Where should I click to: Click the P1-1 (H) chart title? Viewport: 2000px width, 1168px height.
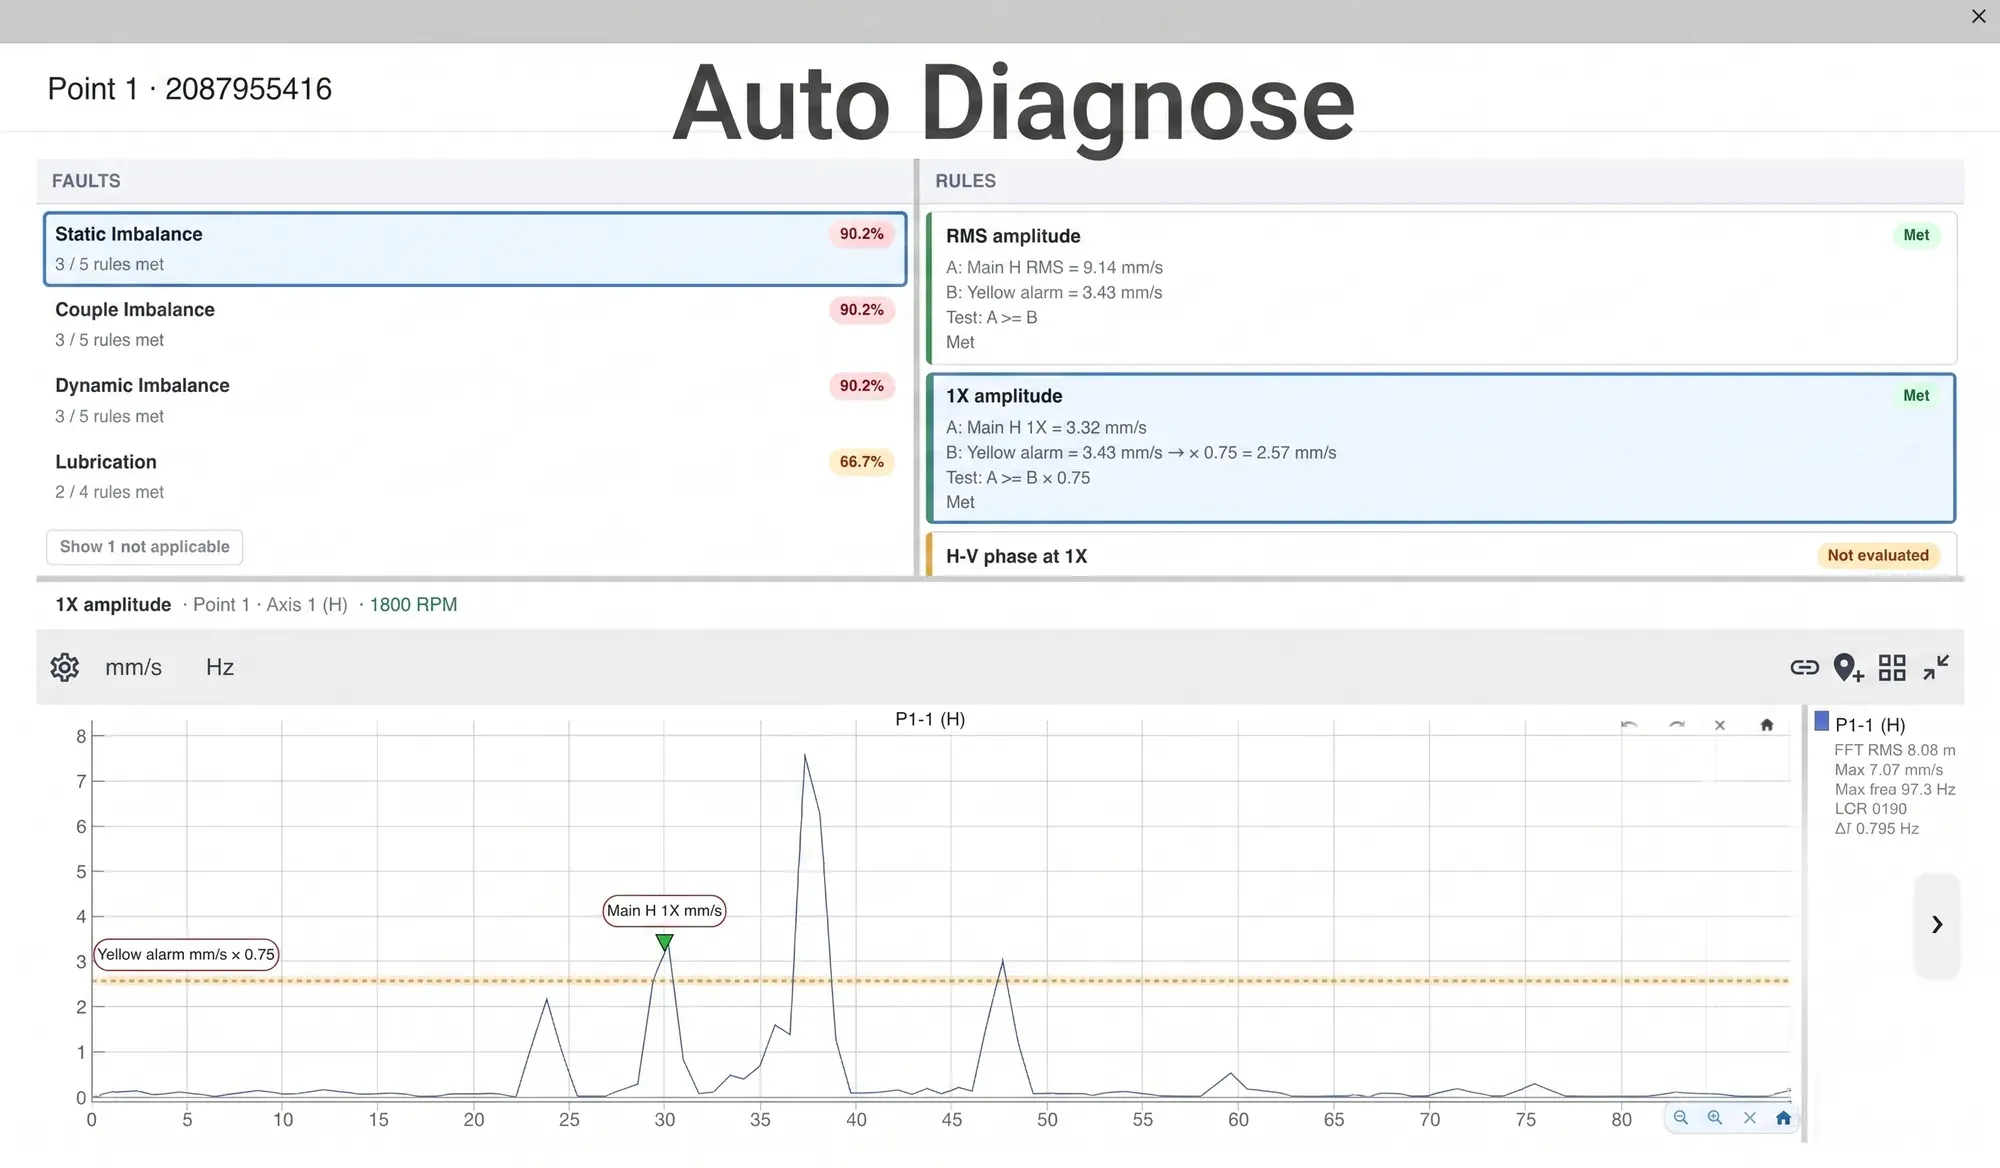930,719
